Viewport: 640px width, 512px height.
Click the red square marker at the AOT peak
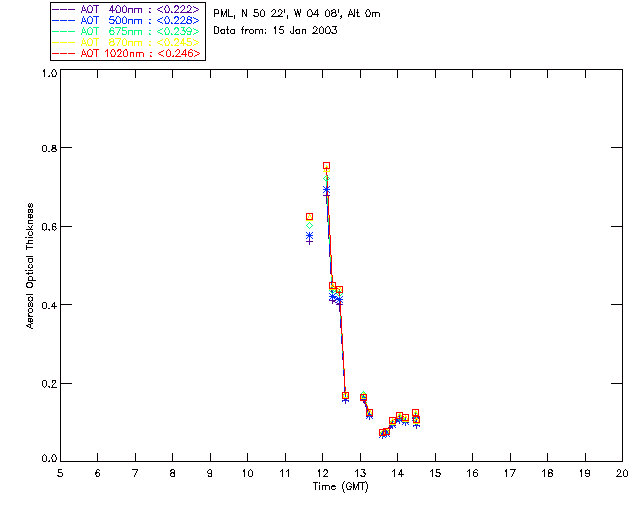point(327,166)
